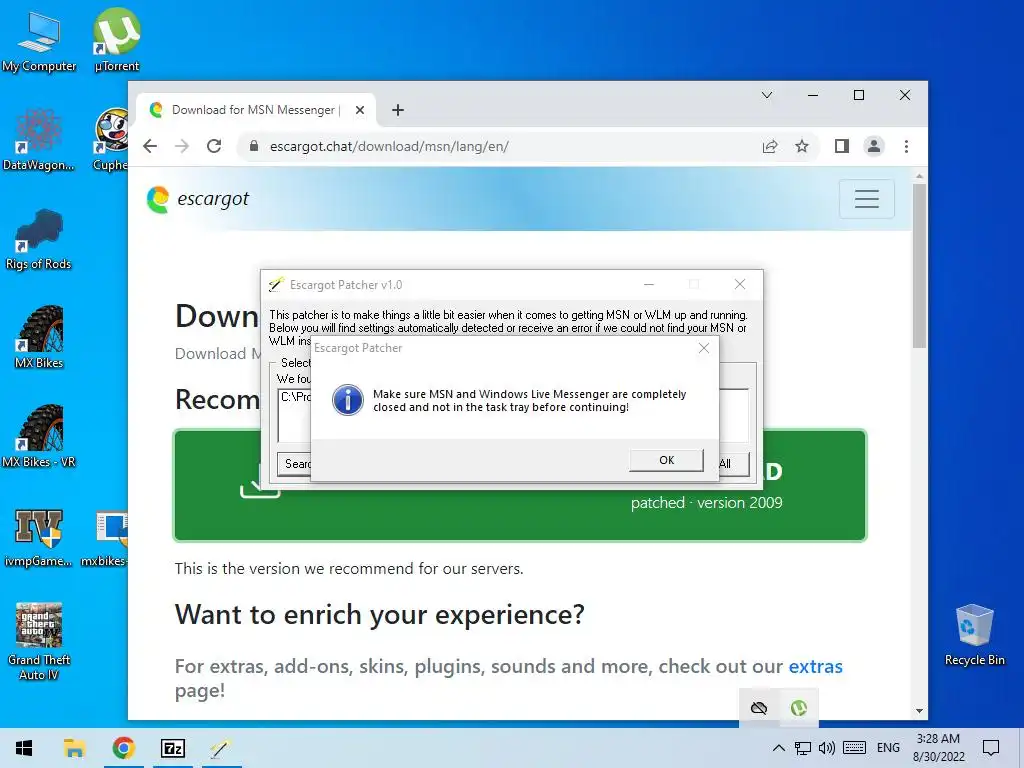Image resolution: width=1024 pixels, height=768 pixels.
Task: Go back in Chrome browser
Action: 150,146
